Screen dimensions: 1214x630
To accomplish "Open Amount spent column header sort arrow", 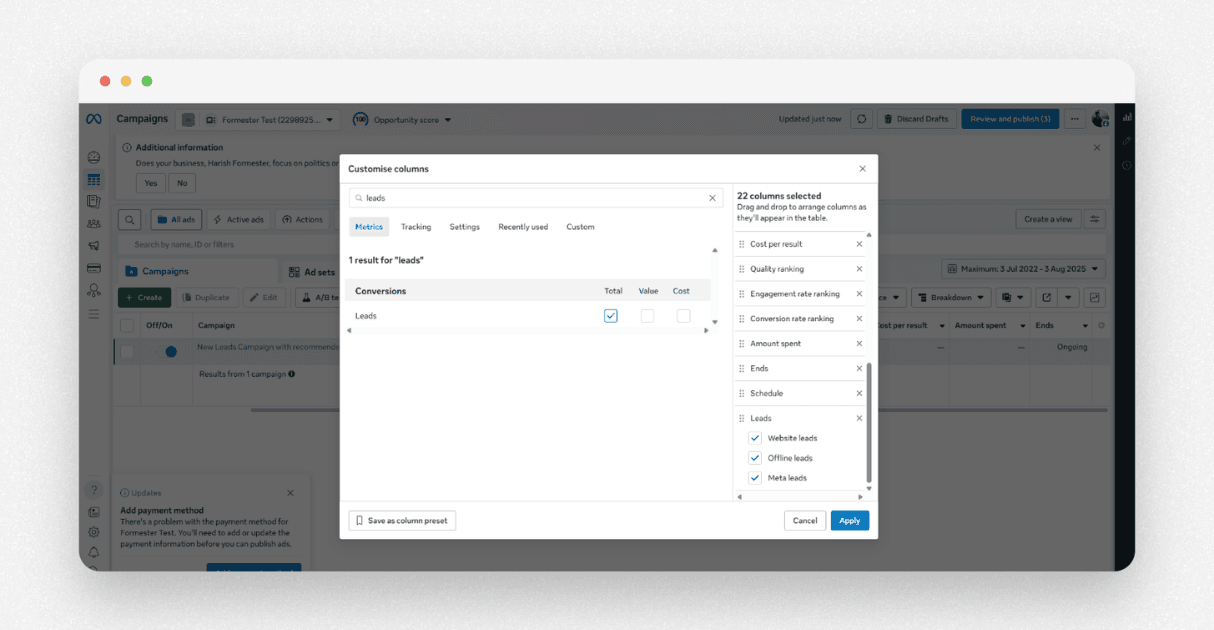I will point(1022,326).
